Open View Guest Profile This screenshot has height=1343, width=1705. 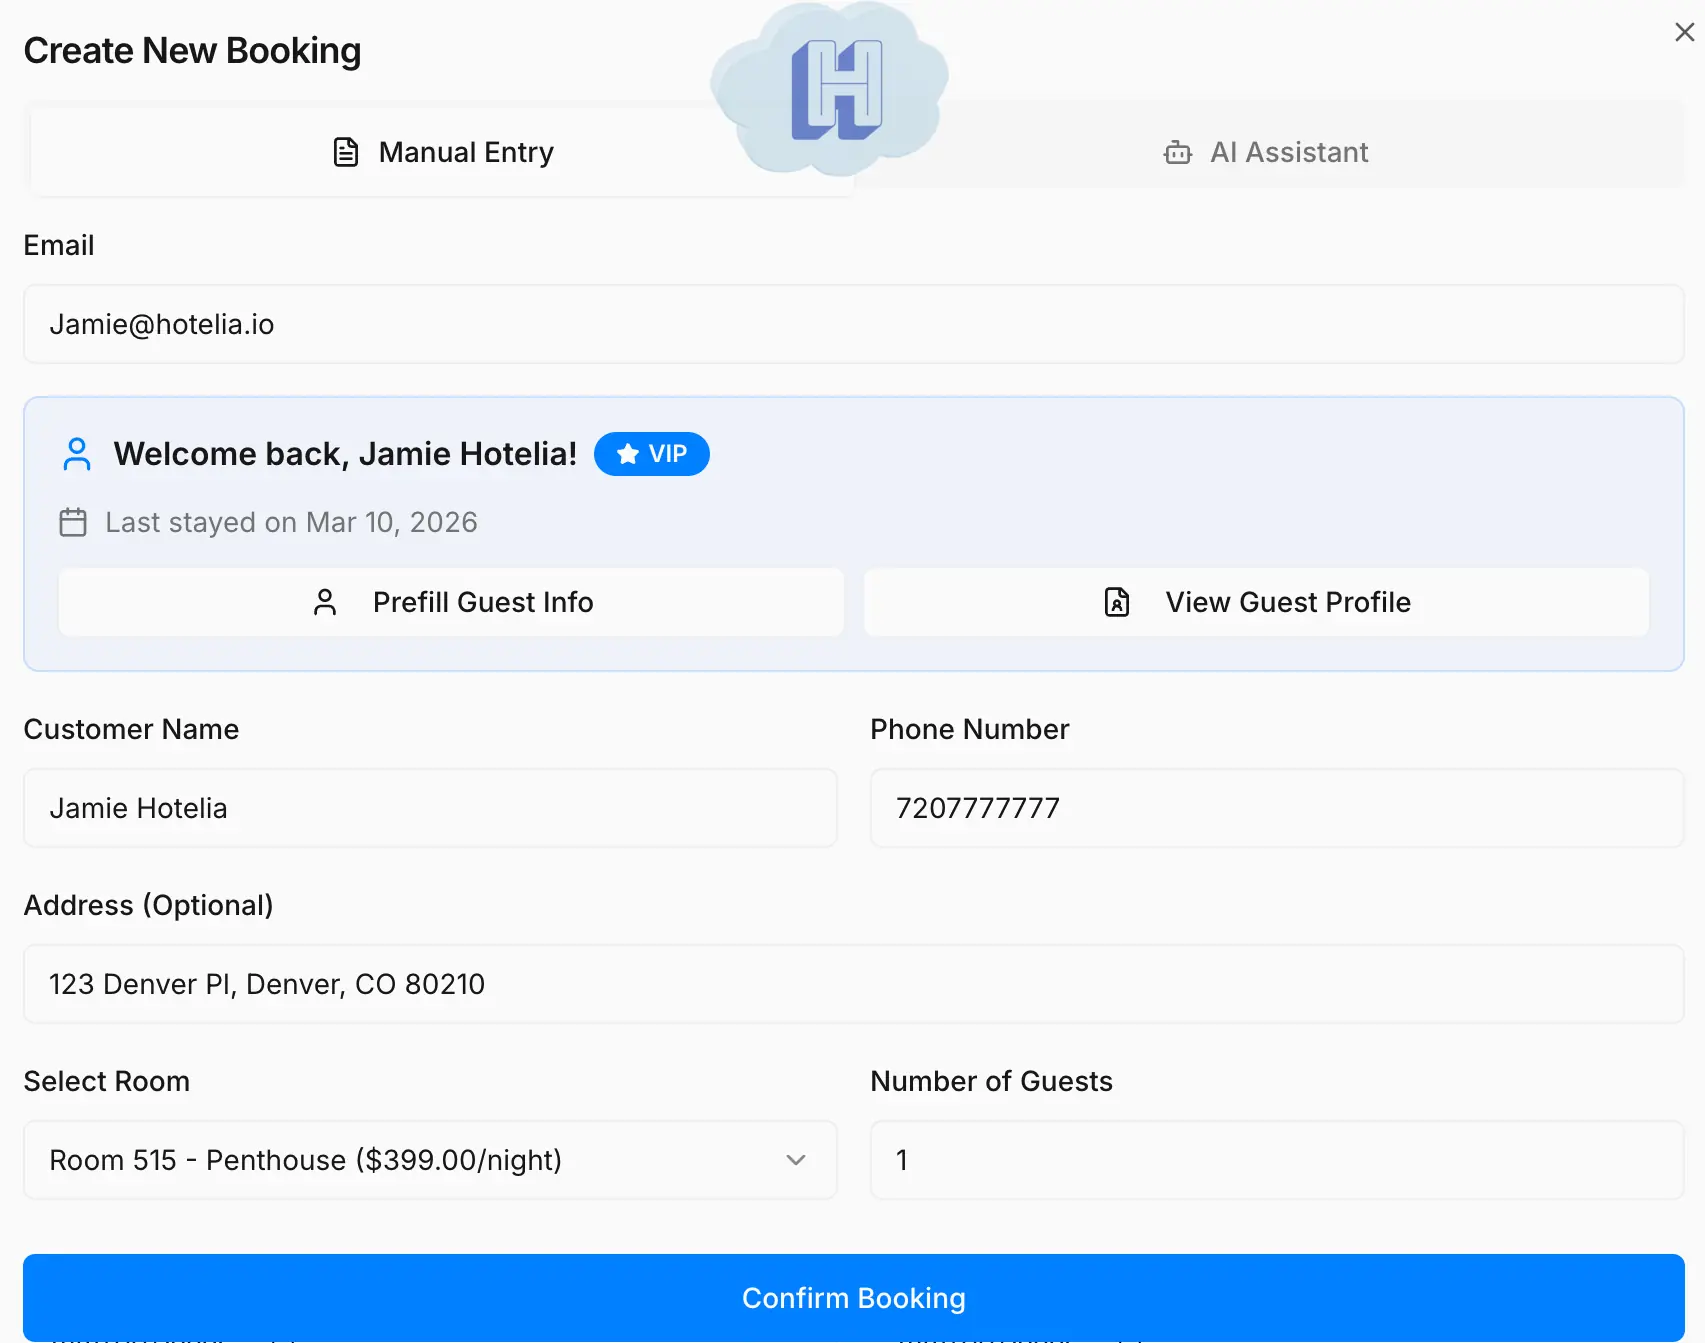point(1256,601)
